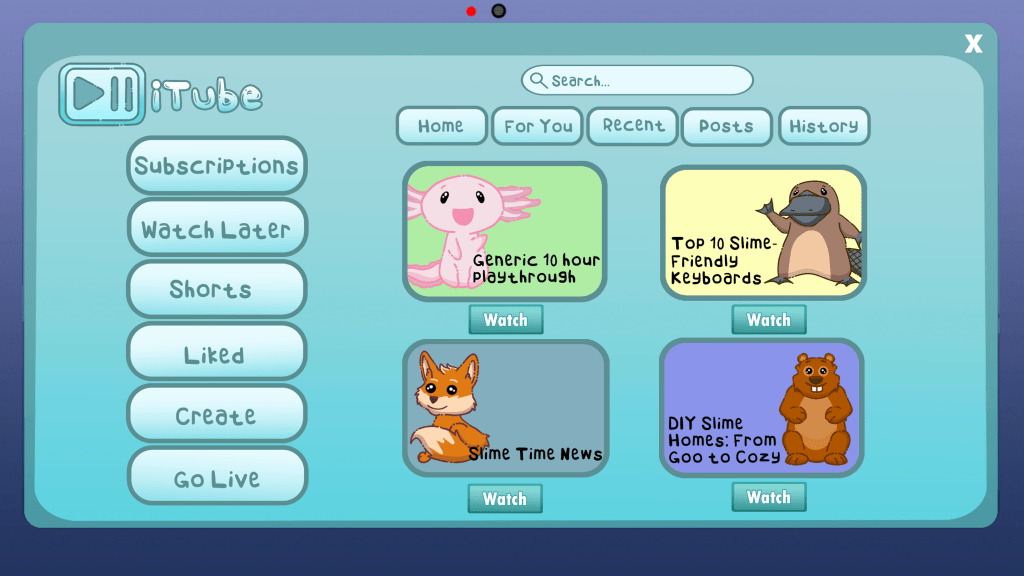
Task: Open the Shorts section
Action: (216, 290)
